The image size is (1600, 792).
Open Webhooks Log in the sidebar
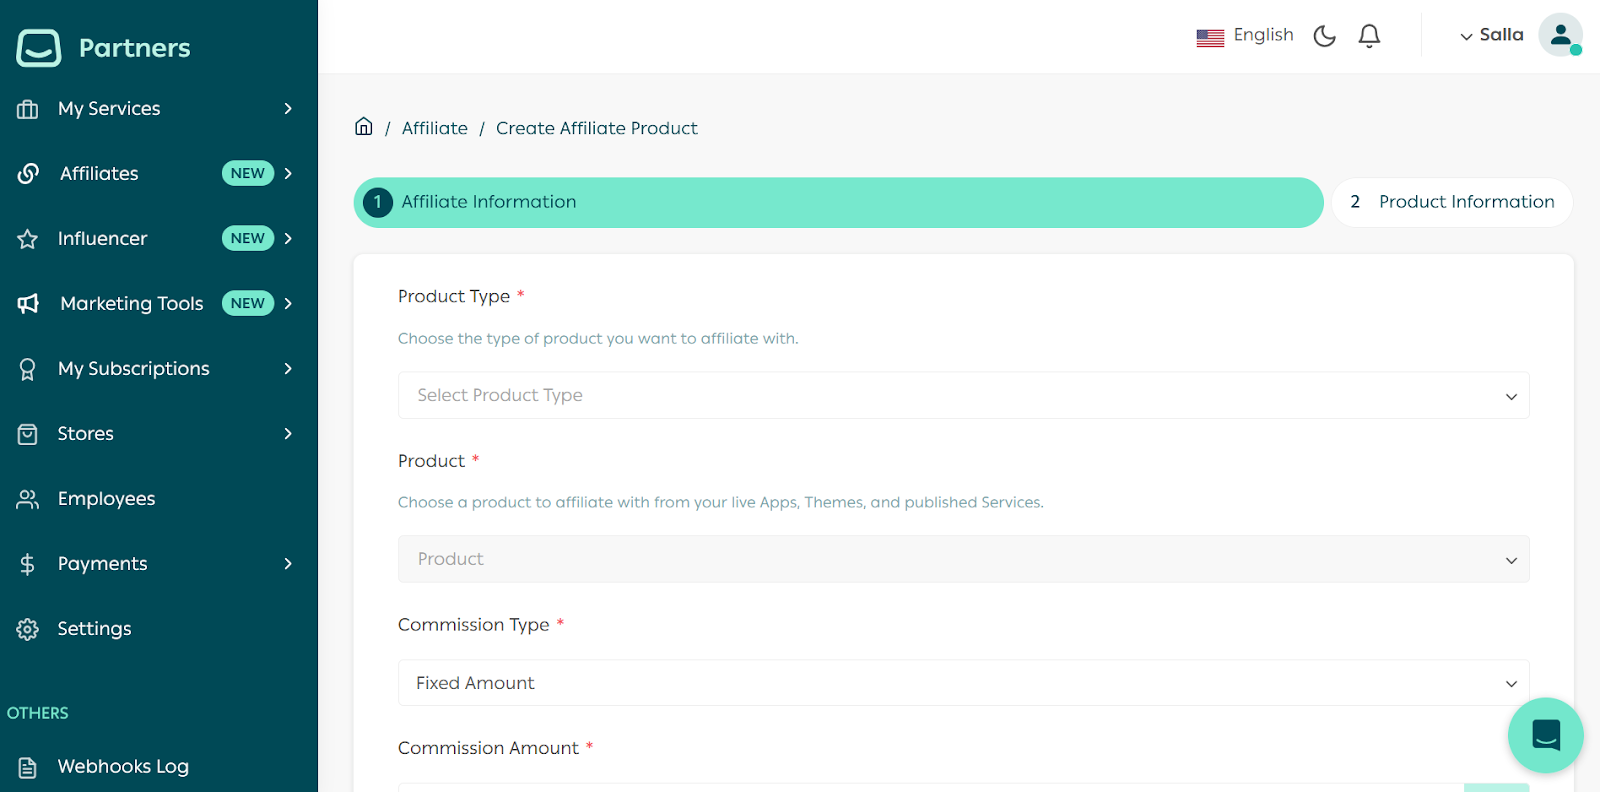click(x=122, y=767)
